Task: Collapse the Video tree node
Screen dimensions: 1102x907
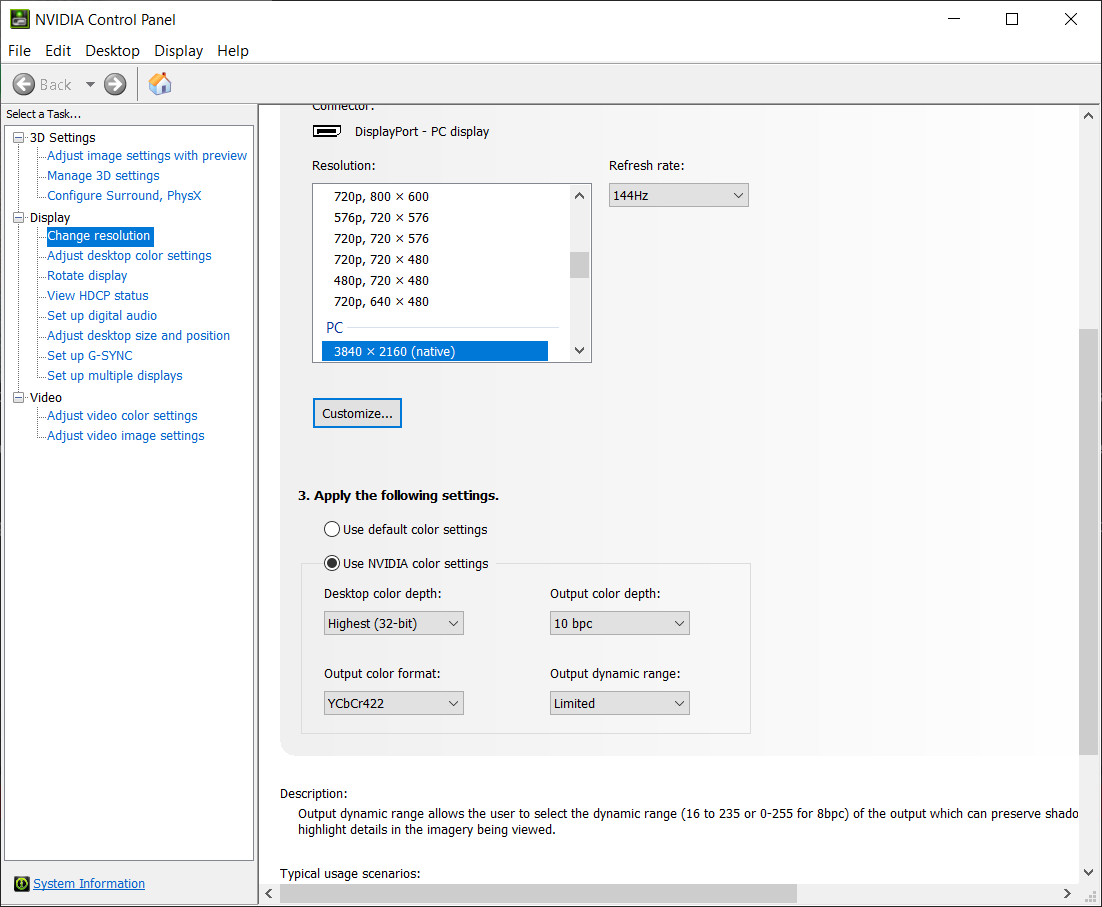Action: pyautogui.click(x=18, y=398)
